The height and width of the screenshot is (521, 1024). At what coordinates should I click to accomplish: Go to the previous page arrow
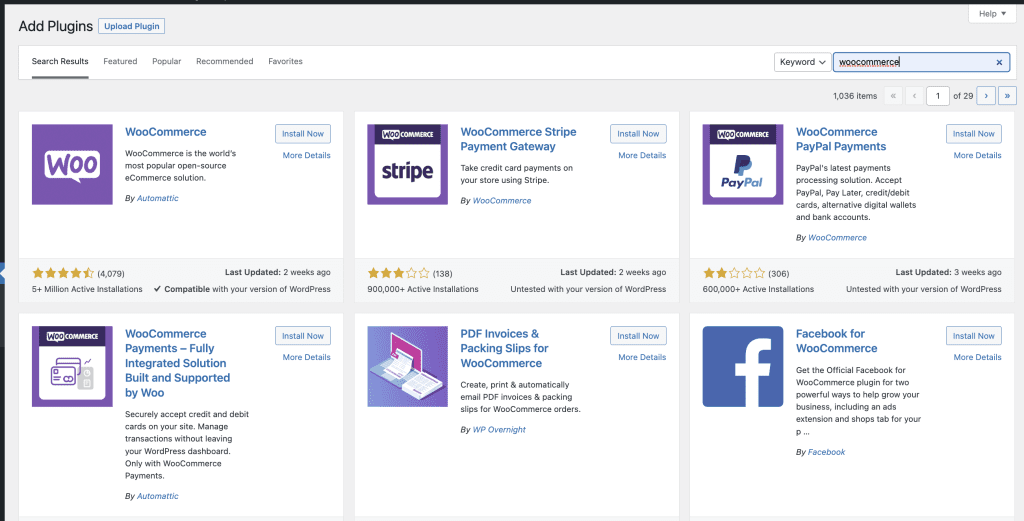click(x=914, y=96)
